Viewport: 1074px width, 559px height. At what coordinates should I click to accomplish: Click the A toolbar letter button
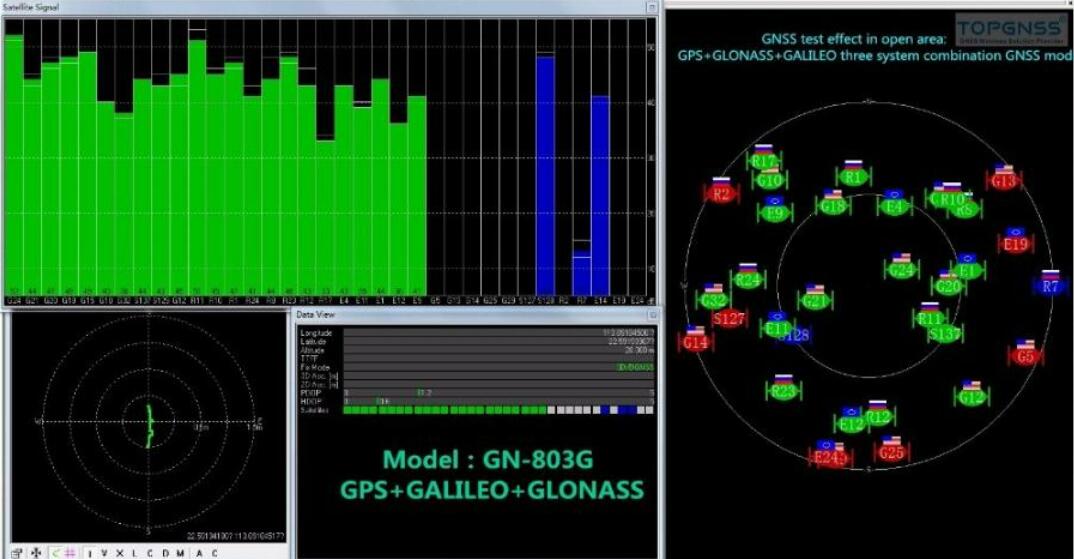[199, 553]
